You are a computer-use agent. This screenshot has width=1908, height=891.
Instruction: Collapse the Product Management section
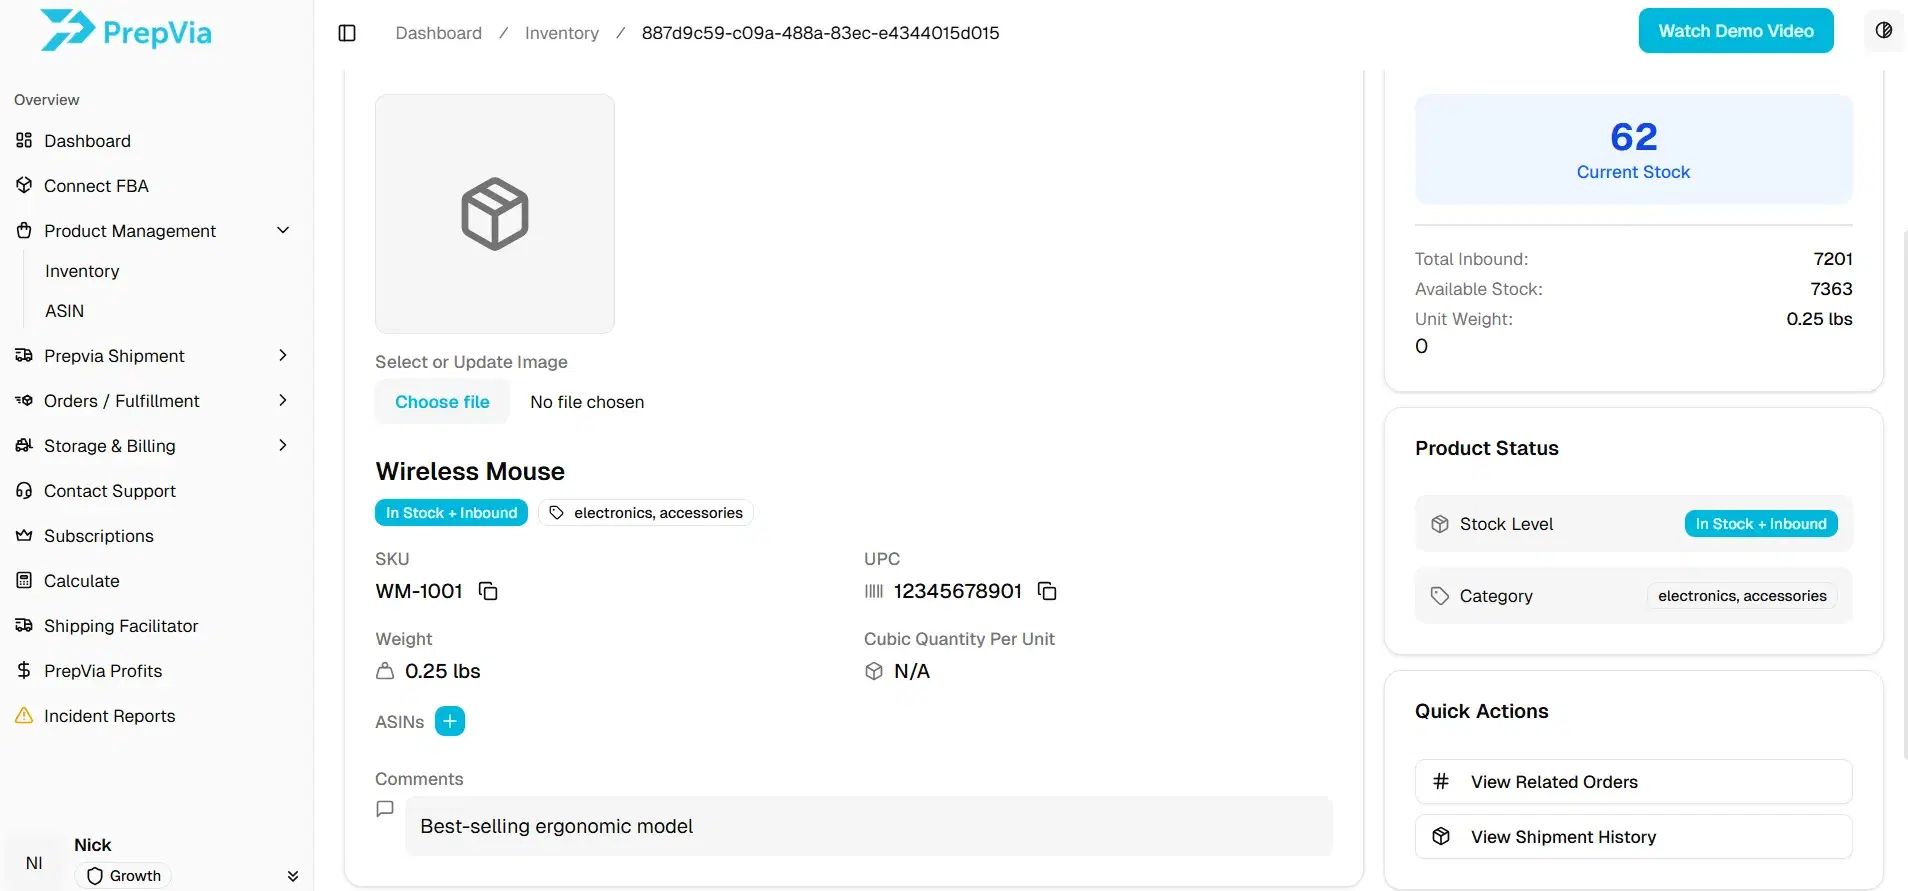(x=283, y=230)
